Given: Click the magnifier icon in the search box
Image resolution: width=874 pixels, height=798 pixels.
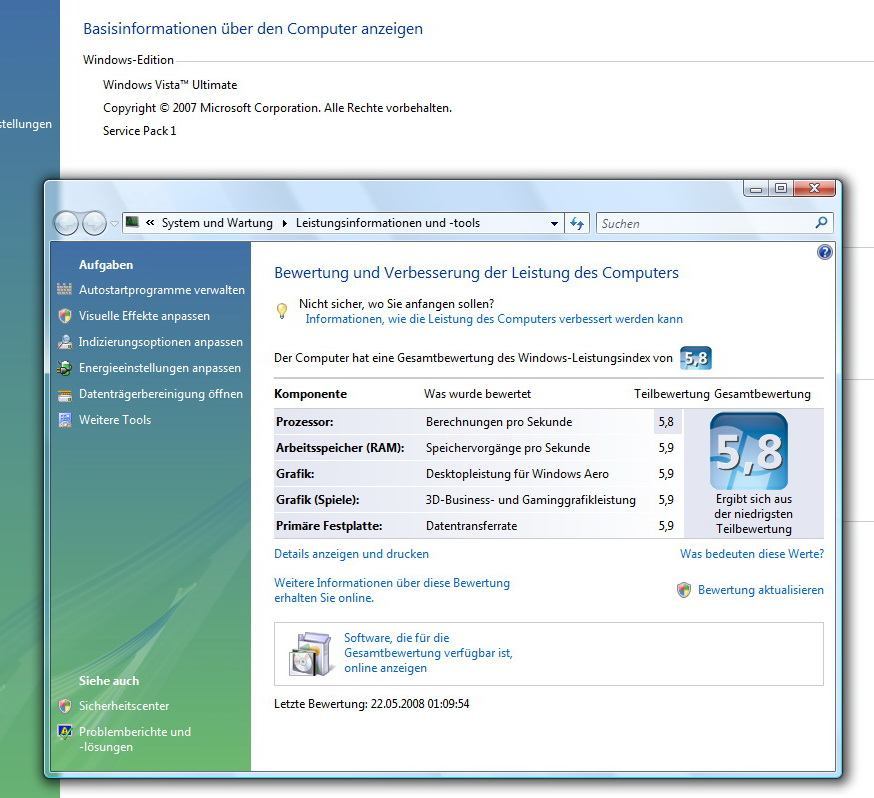Looking at the screenshot, I should (820, 223).
